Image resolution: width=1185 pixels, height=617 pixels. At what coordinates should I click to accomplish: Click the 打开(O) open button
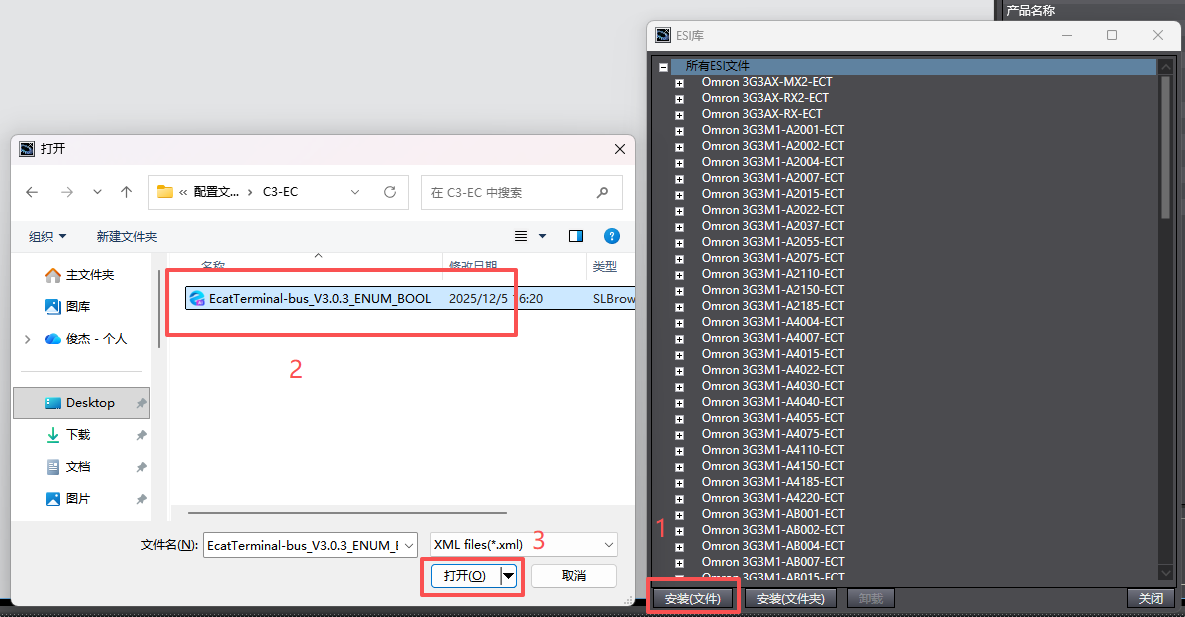(x=464, y=576)
